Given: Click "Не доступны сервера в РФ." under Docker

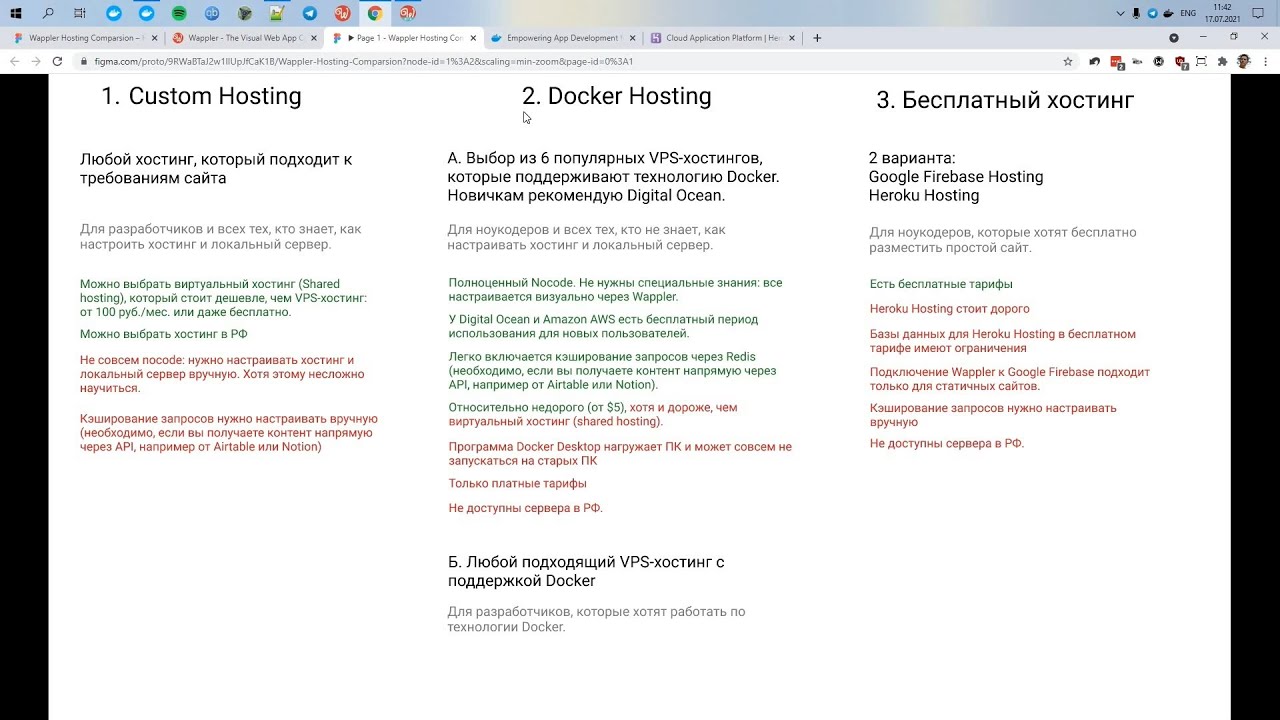Looking at the screenshot, I should coord(526,508).
